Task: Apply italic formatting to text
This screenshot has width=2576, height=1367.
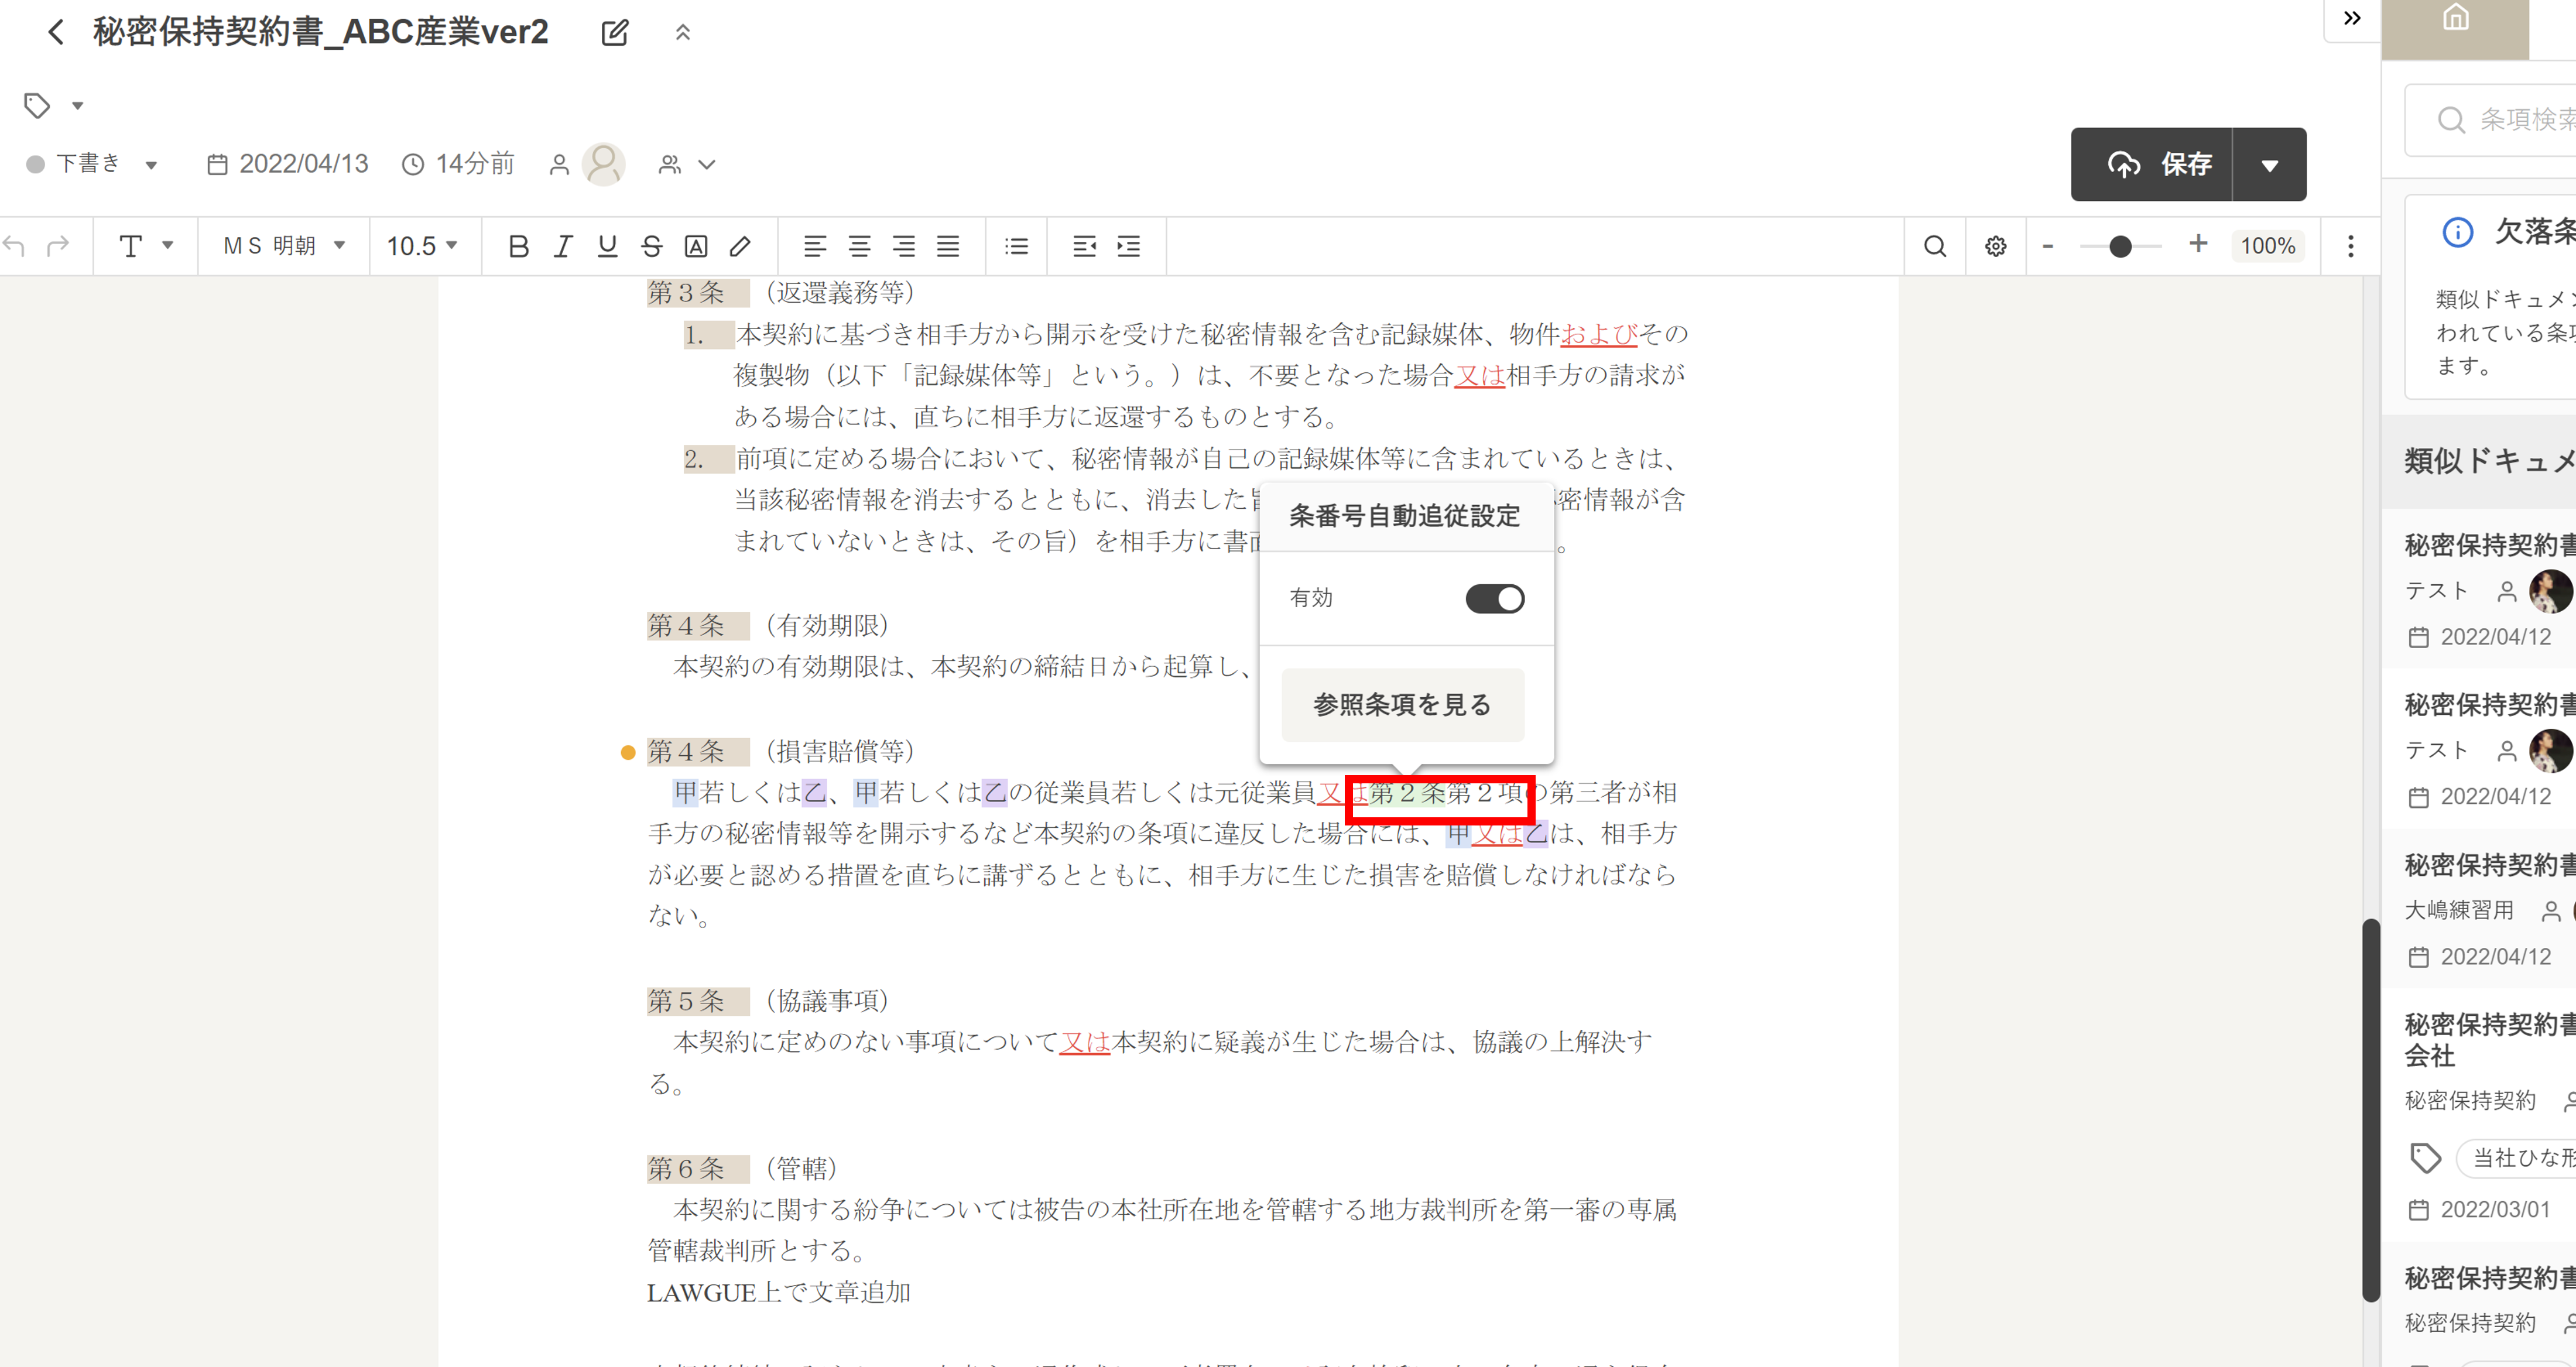Action: pyautogui.click(x=563, y=246)
